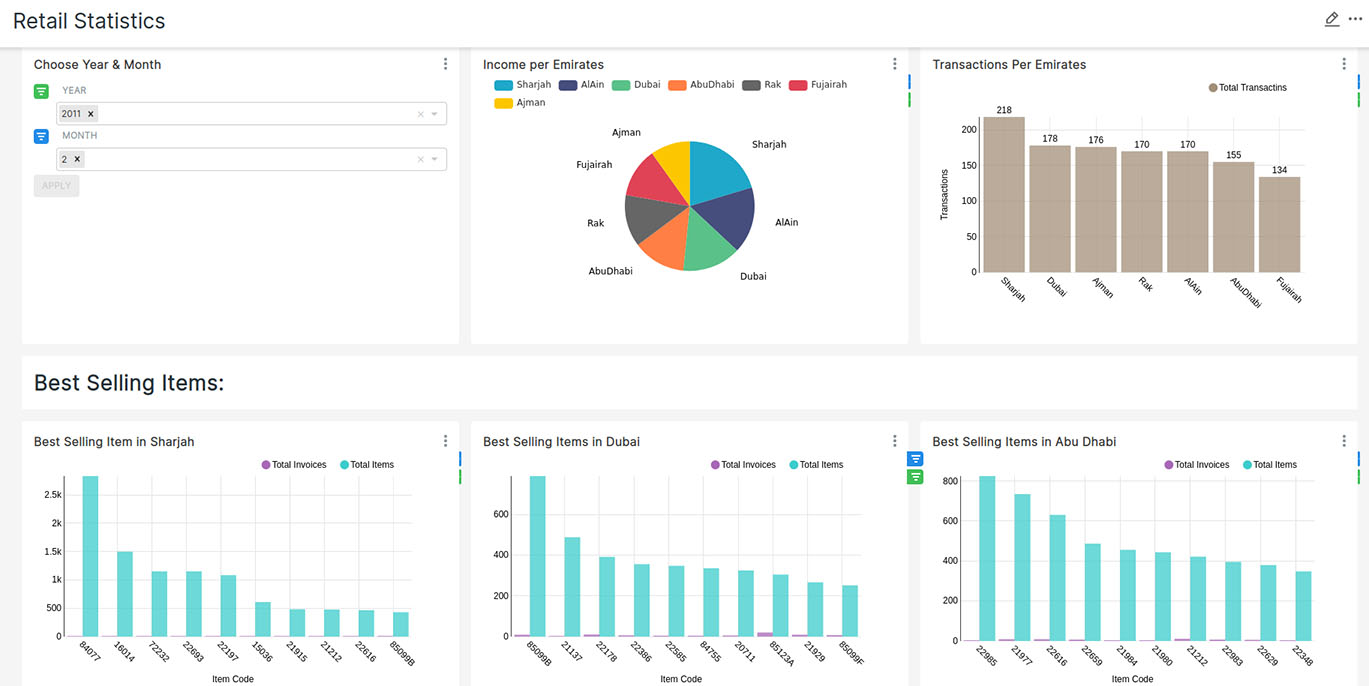Click green filter badge beside Dubai chart
Screen dimensions: 1369x686
(915, 477)
